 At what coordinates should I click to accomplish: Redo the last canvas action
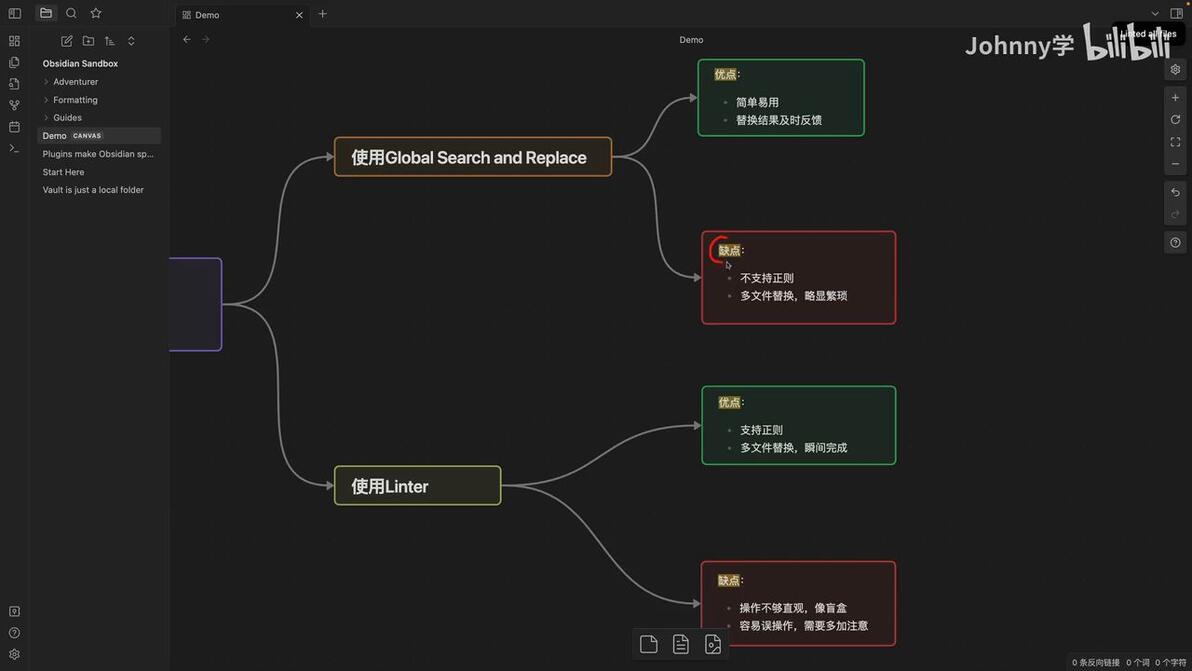[x=1175, y=214]
